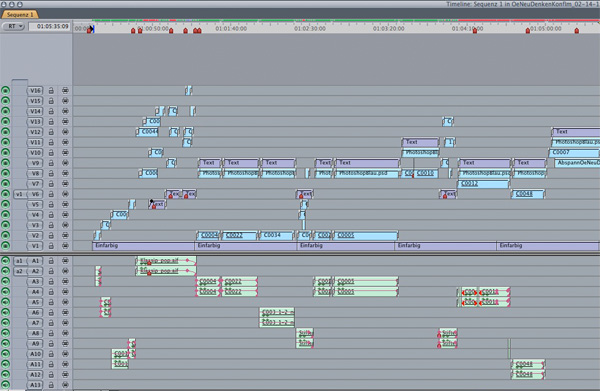Hide video track V4

click(5, 215)
